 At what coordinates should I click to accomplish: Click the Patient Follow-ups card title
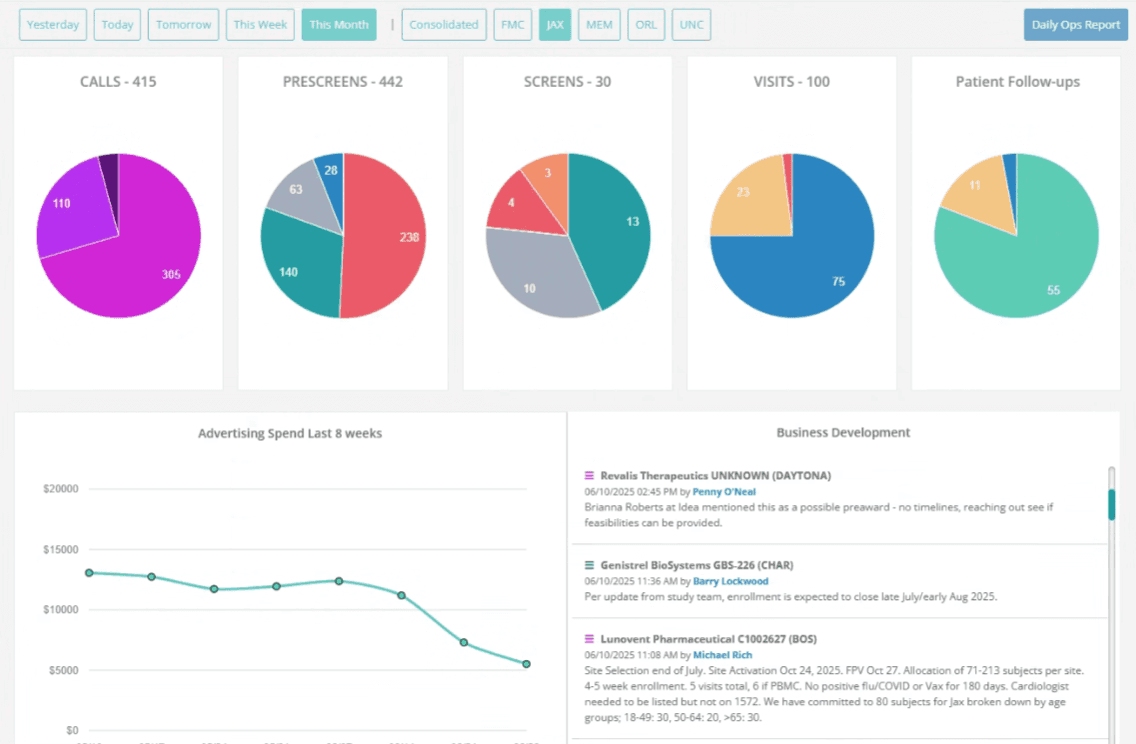pyautogui.click(x=1017, y=82)
